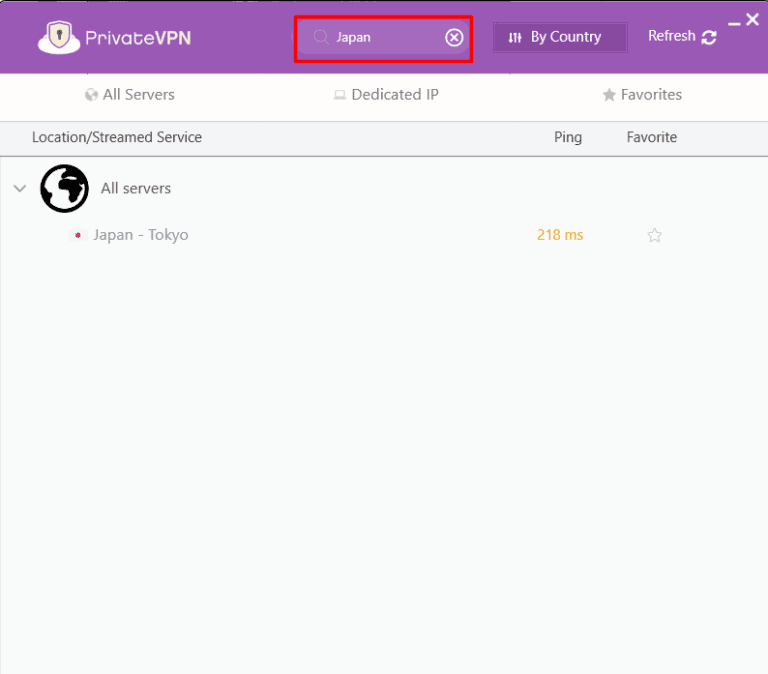This screenshot has width=768, height=674.
Task: Click the Ping column header
Action: click(568, 137)
